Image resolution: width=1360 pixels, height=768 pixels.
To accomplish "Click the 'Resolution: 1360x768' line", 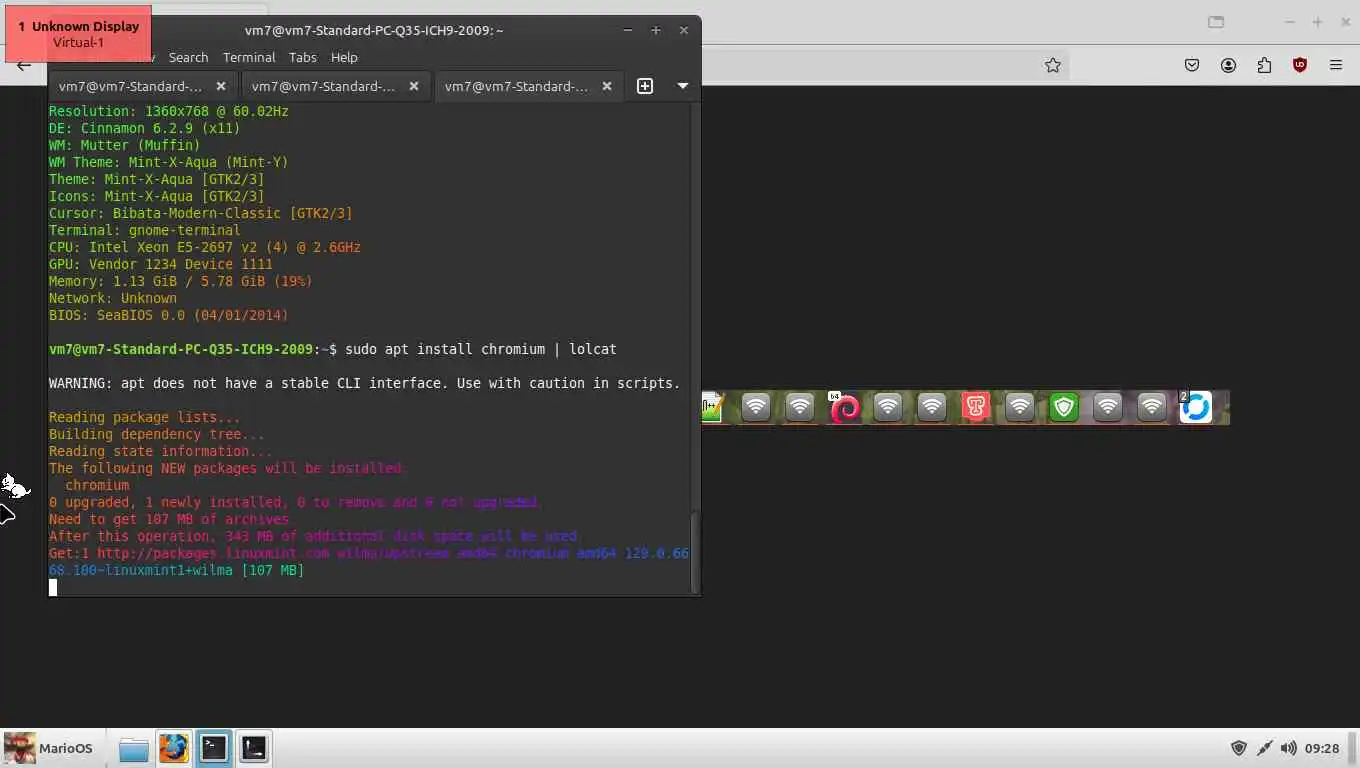I will pyautogui.click(x=169, y=111).
